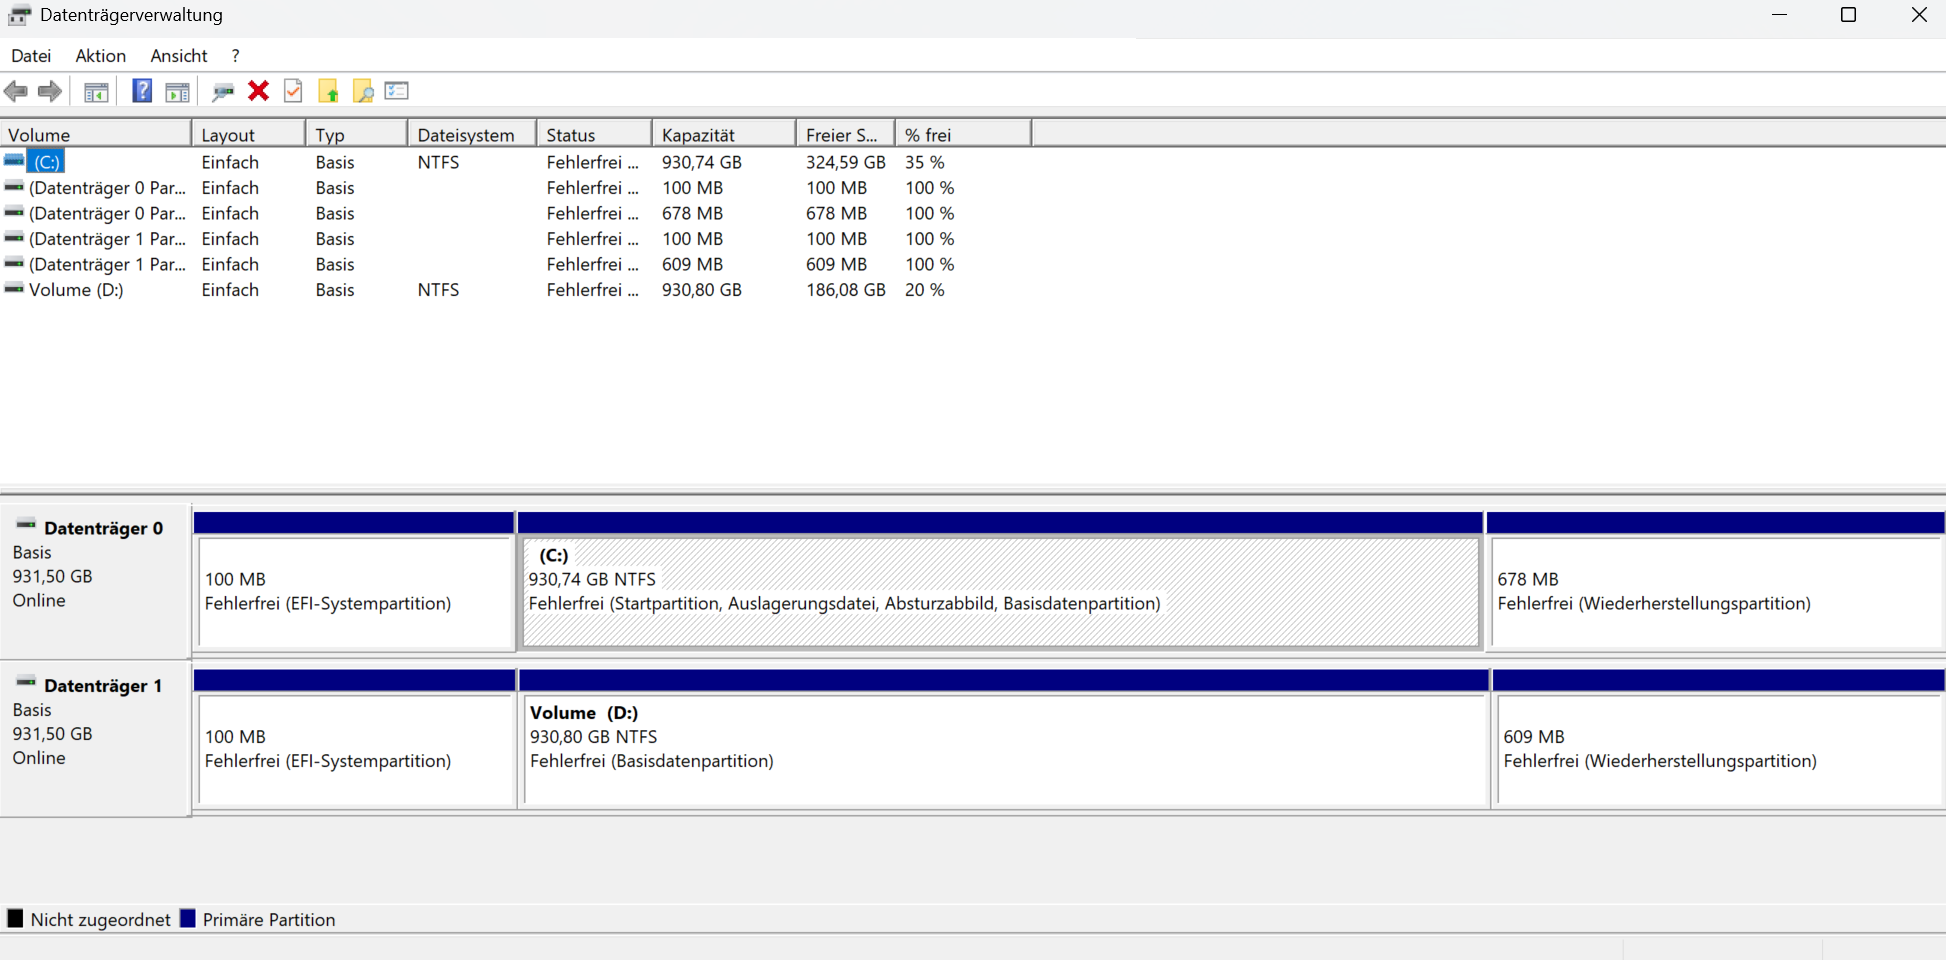This screenshot has height=960, width=1946.
Task: Minimize the Datenträgerverwaltung window
Action: (x=1779, y=15)
